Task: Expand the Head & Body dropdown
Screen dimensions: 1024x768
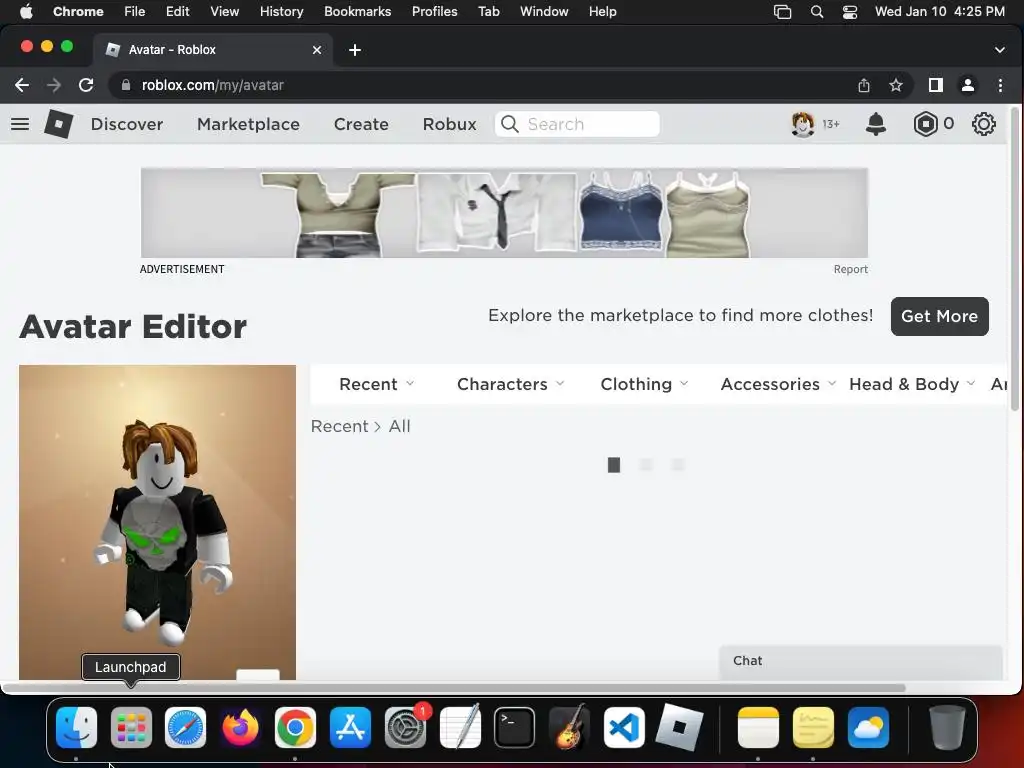Action: pos(912,384)
